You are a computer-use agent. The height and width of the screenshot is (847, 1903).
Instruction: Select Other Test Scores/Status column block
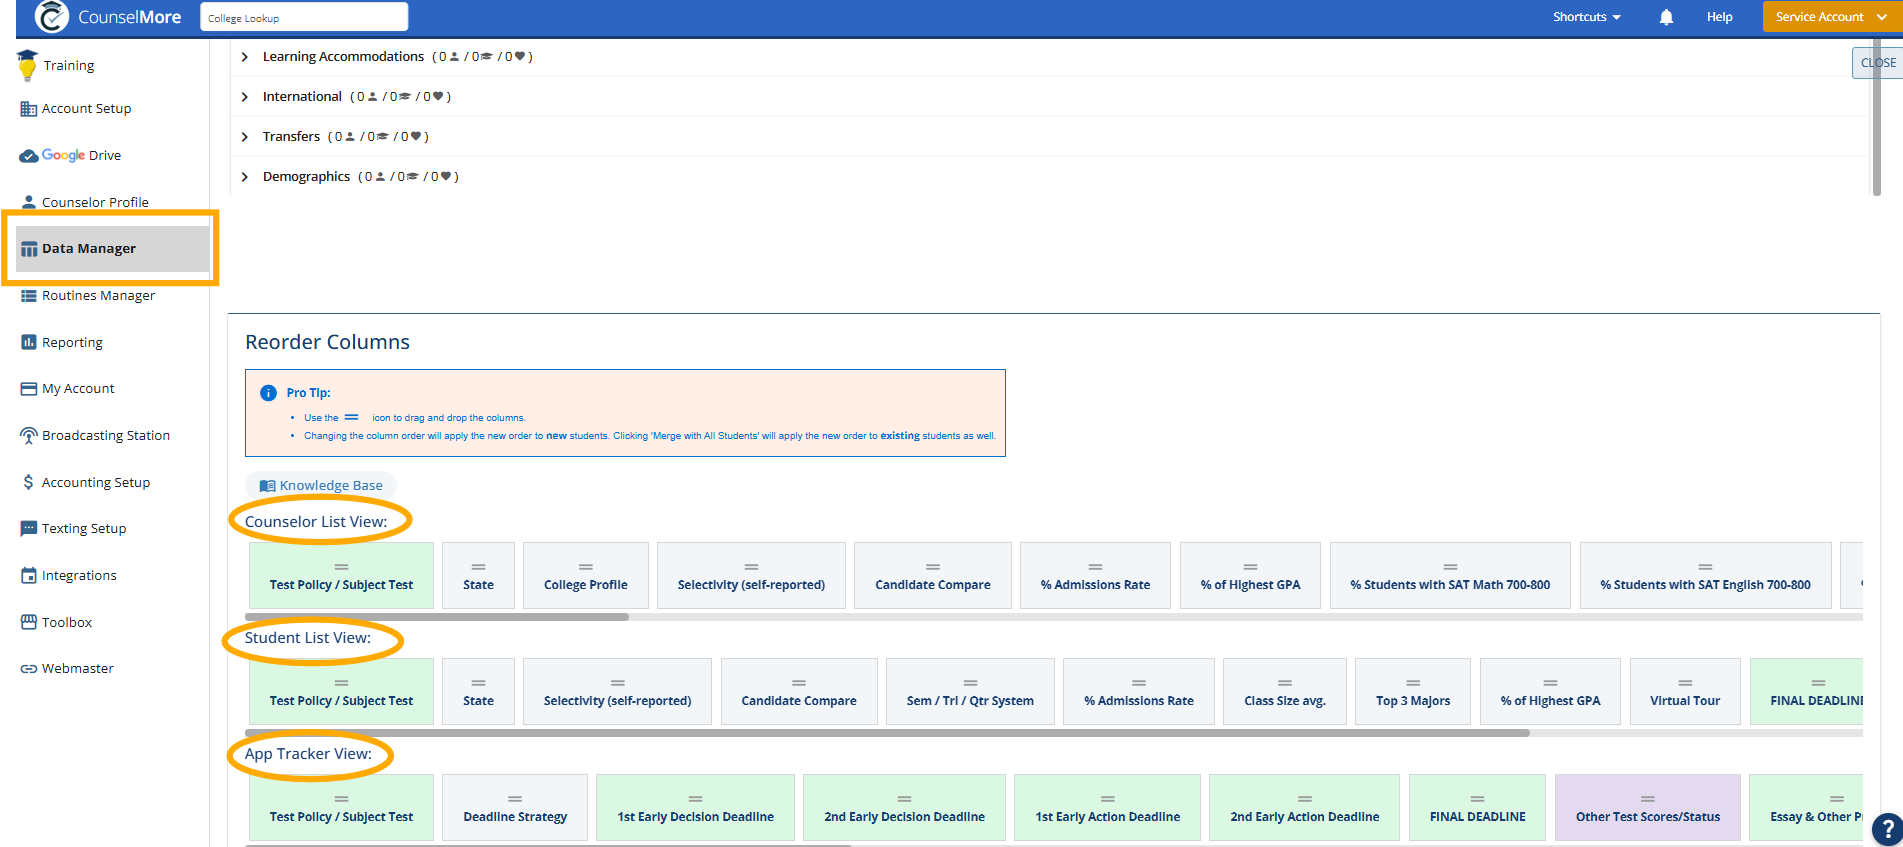(x=1648, y=808)
